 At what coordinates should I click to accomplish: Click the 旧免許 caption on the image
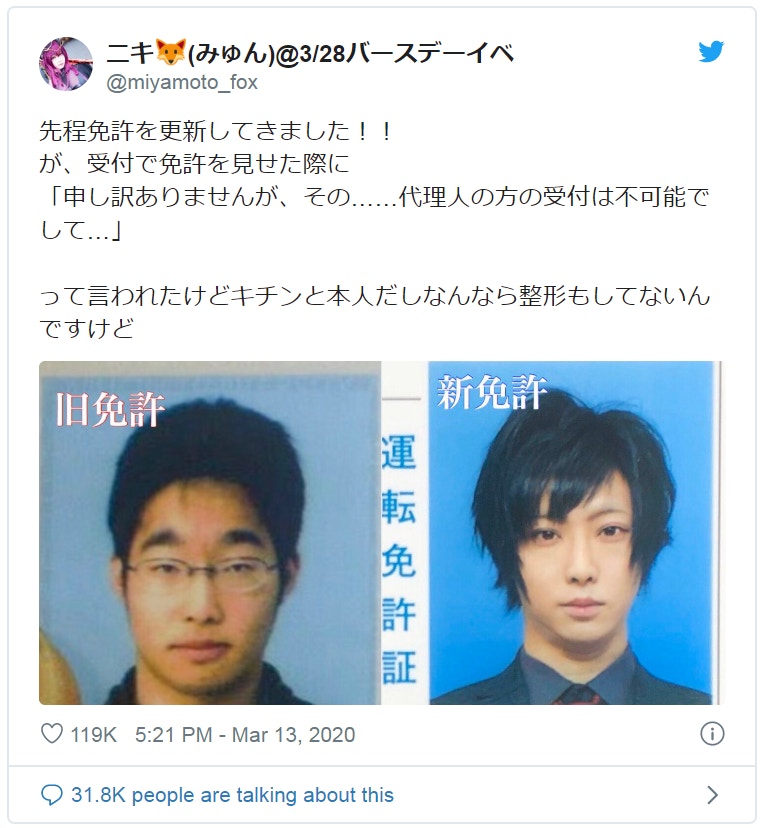pos(110,410)
